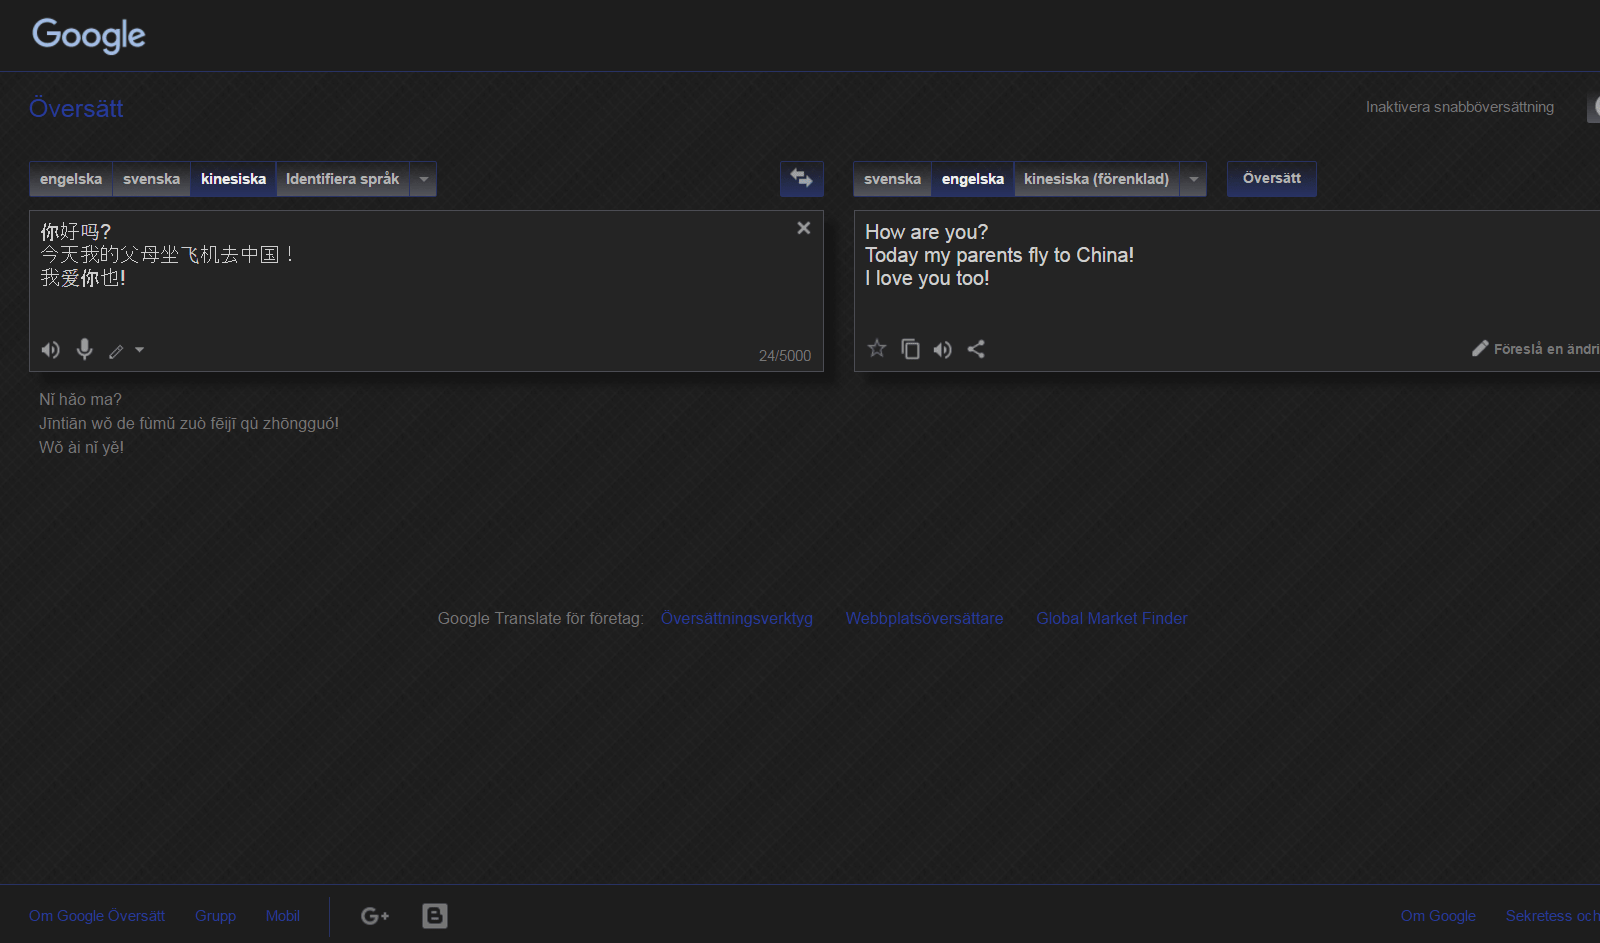Select engelska as source language

(71, 179)
